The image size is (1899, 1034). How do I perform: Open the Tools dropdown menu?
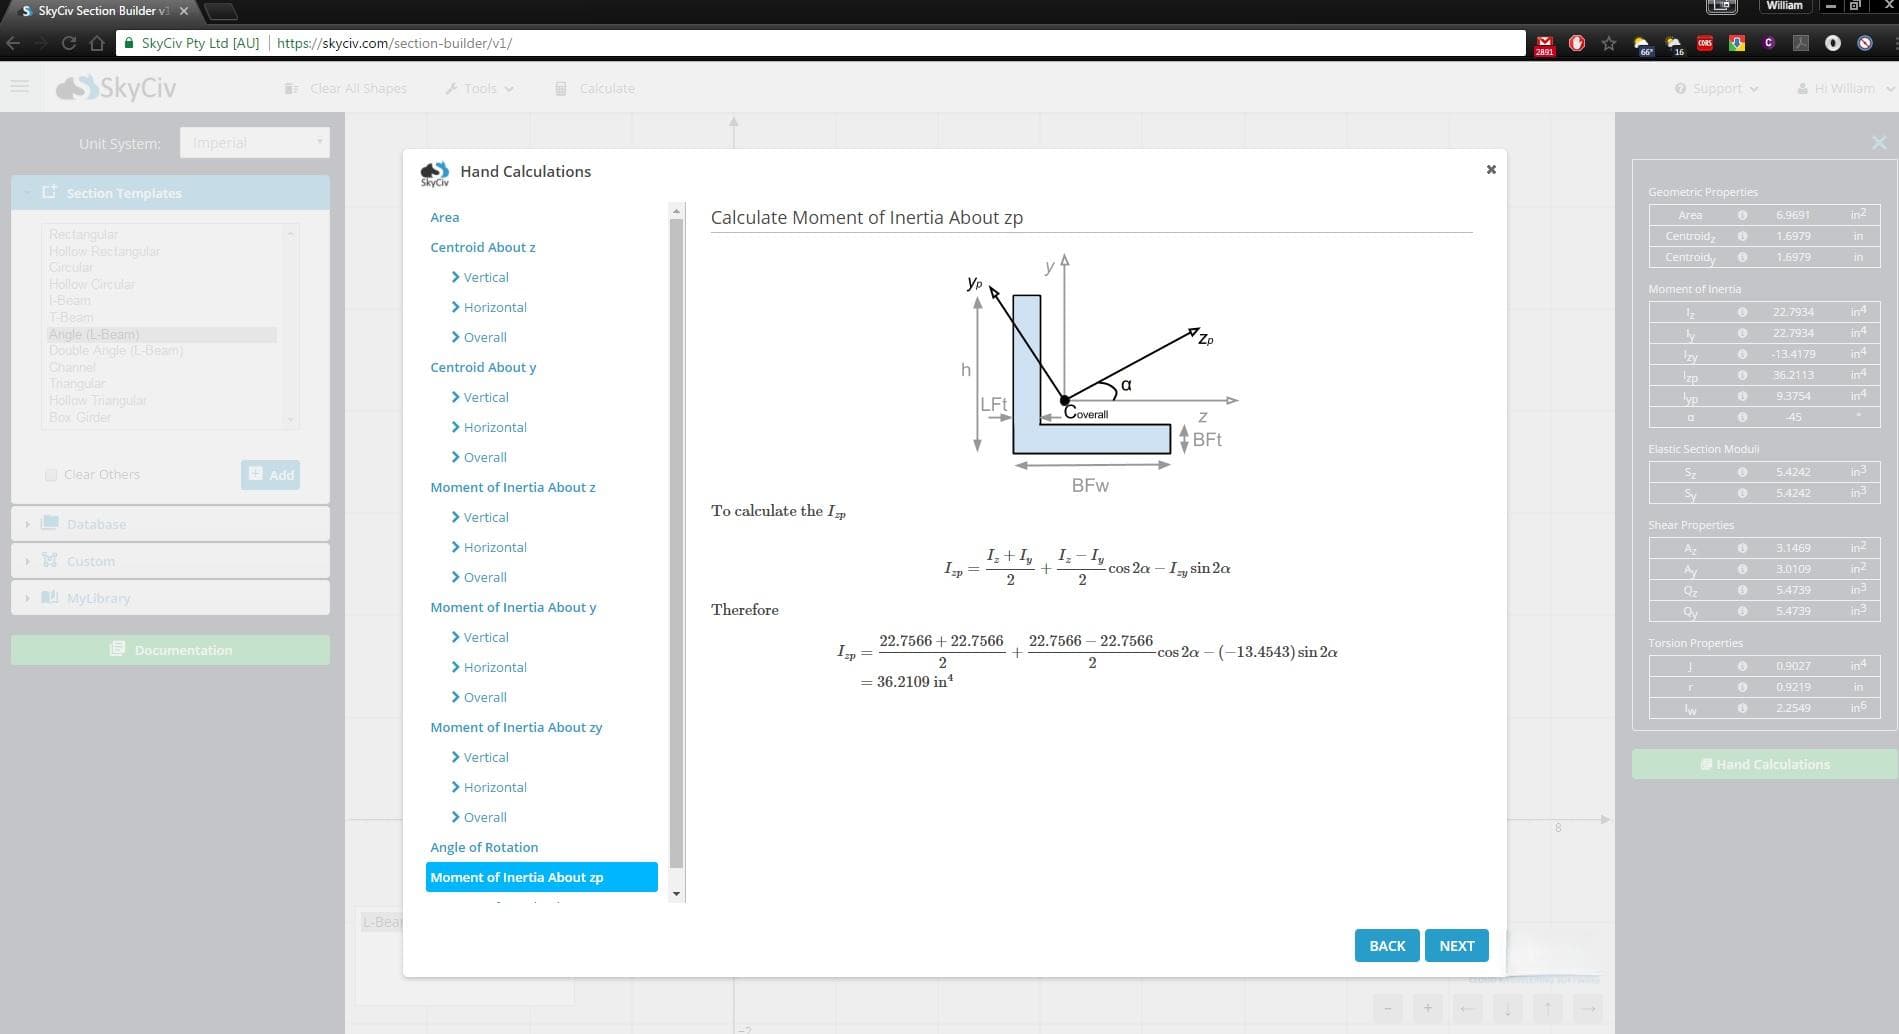point(480,88)
